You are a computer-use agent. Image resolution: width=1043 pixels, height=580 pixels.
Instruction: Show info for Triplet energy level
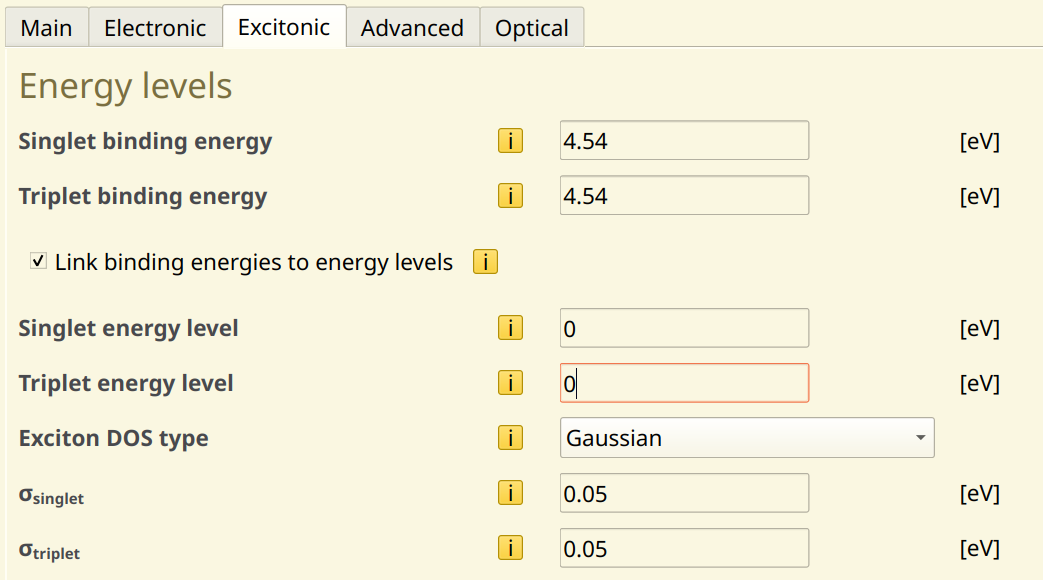coord(510,383)
